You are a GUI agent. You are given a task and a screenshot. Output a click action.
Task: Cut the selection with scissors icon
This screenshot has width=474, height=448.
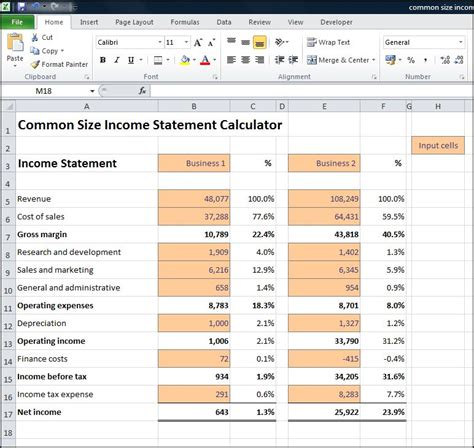(35, 37)
